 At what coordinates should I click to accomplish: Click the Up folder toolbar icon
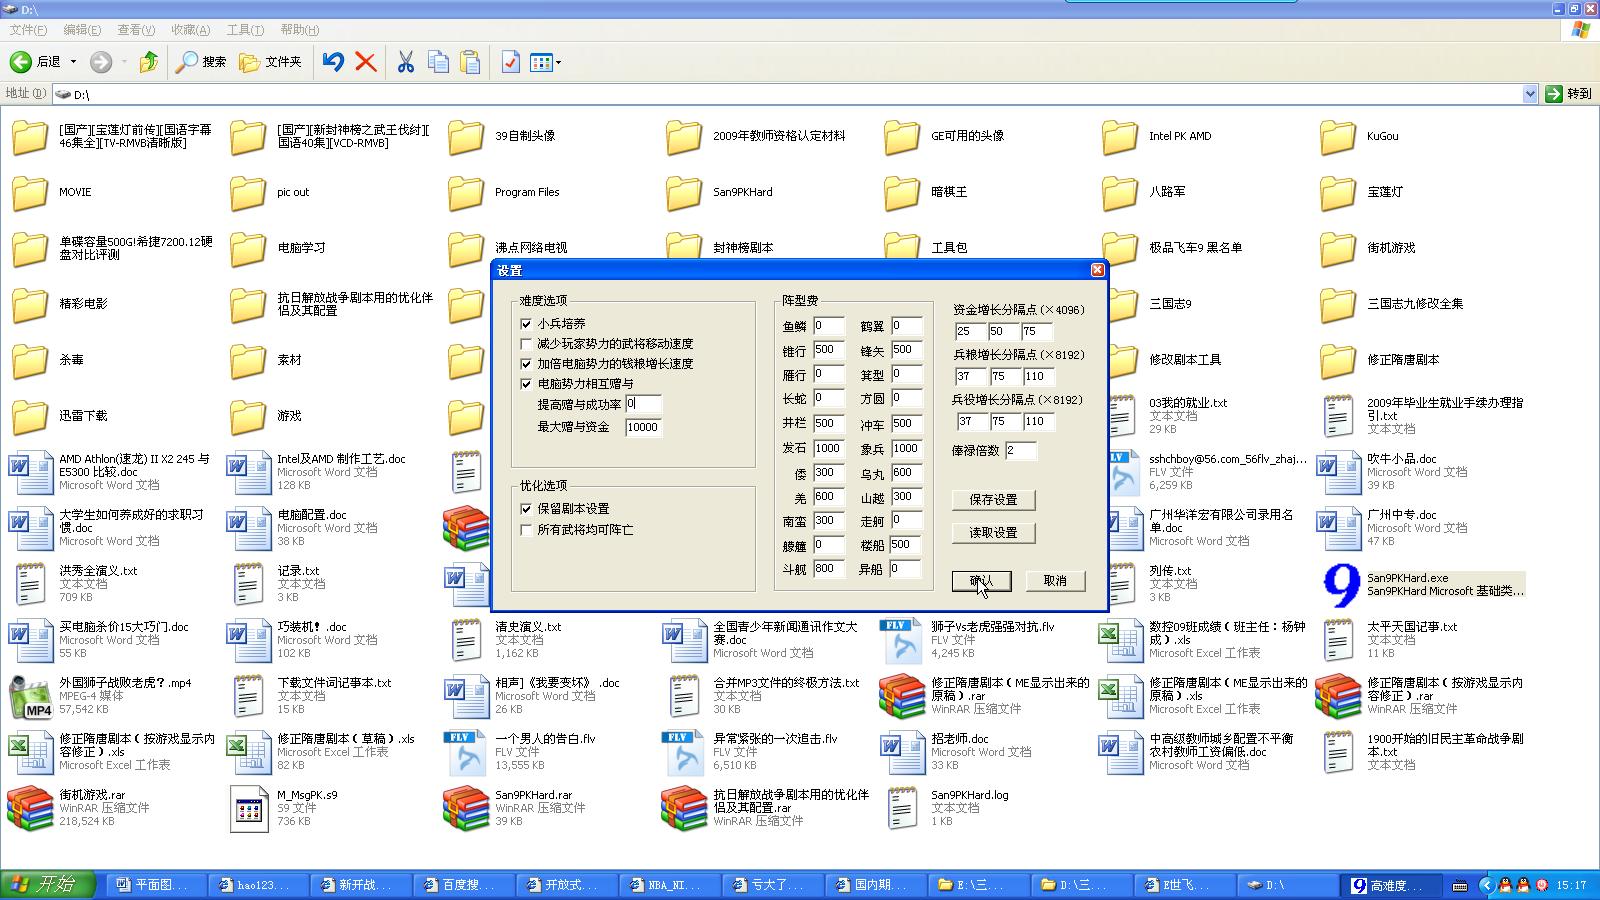[x=149, y=62]
